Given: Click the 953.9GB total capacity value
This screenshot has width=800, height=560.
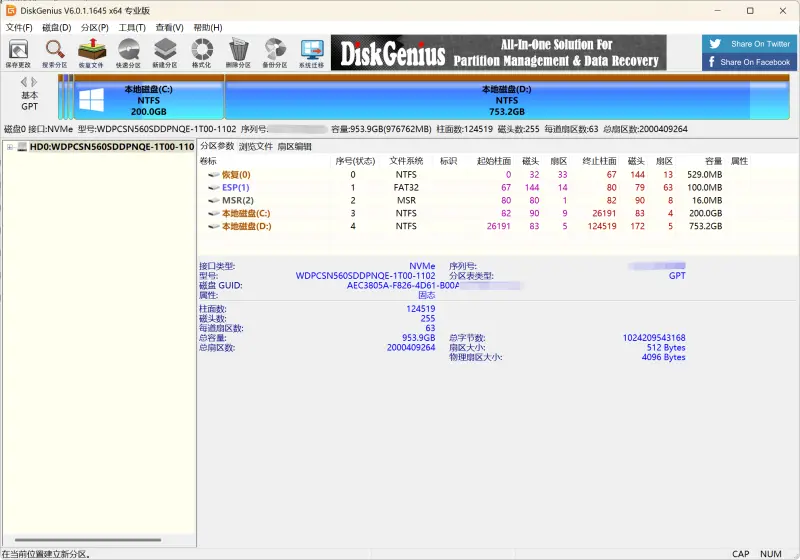Looking at the screenshot, I should pyautogui.click(x=418, y=338).
